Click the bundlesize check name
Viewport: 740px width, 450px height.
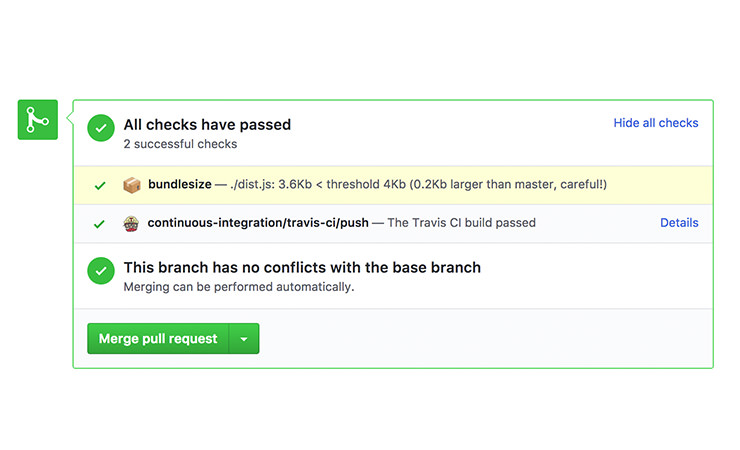pos(179,185)
